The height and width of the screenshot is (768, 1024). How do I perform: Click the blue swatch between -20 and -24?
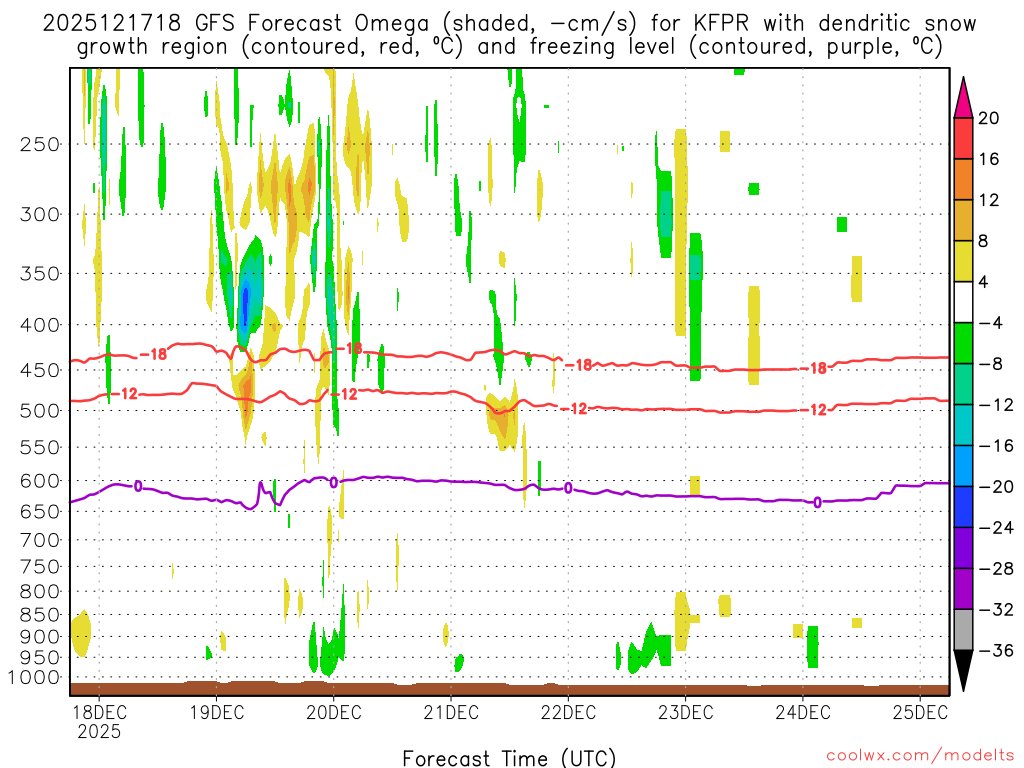coord(963,507)
